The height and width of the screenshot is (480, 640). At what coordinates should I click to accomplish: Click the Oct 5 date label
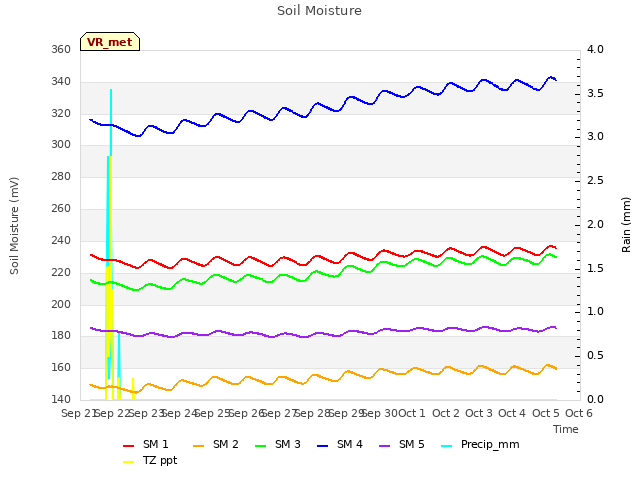click(x=546, y=413)
